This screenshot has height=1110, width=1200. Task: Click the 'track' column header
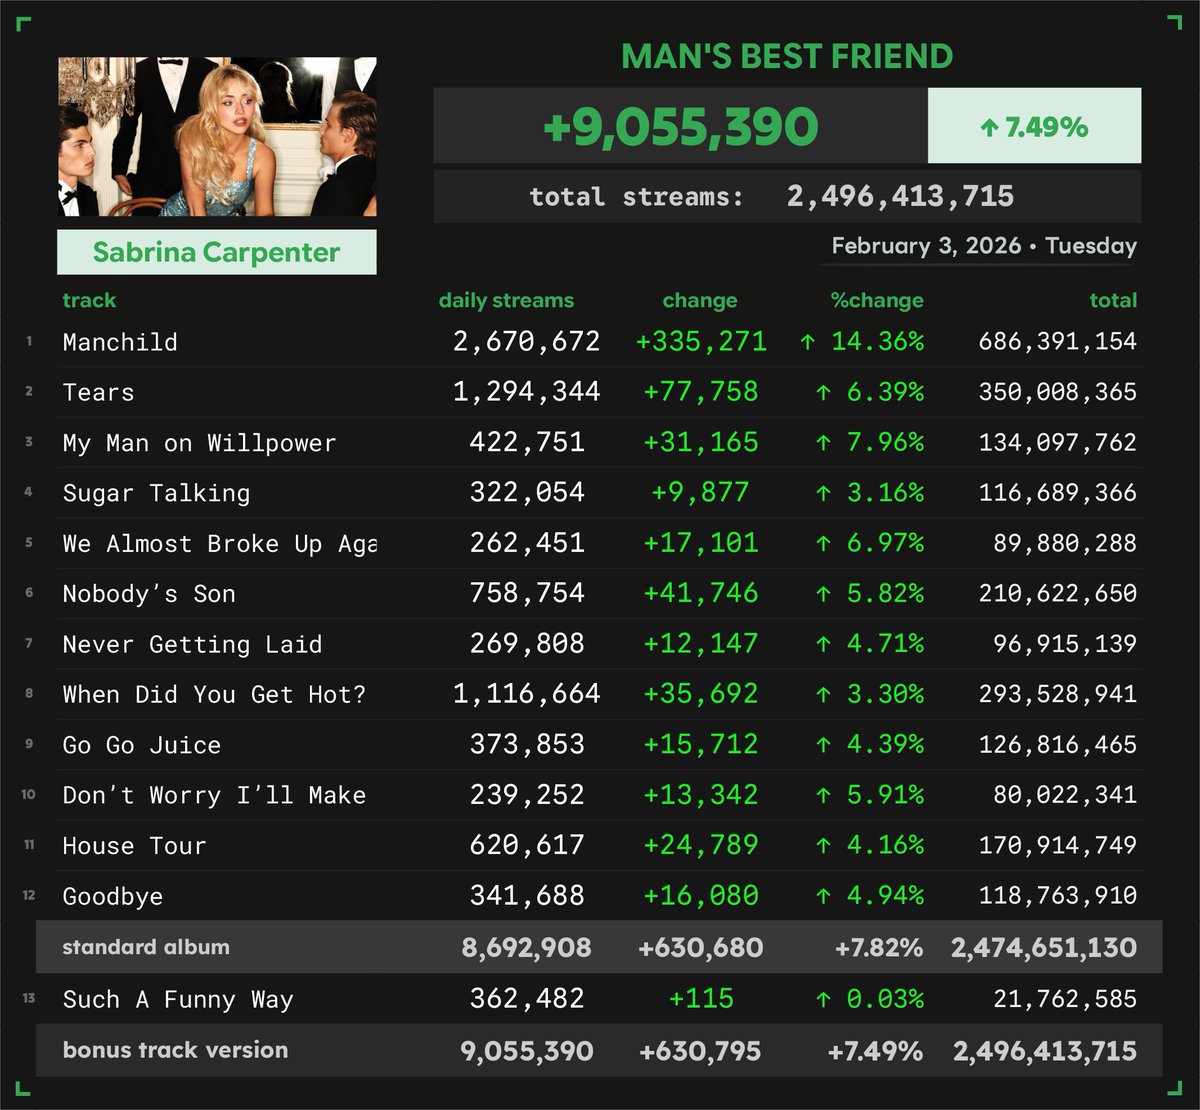89,300
